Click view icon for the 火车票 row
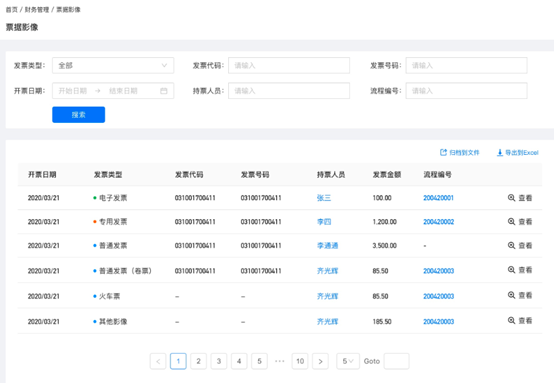Image resolution: width=554 pixels, height=383 pixels. point(511,295)
